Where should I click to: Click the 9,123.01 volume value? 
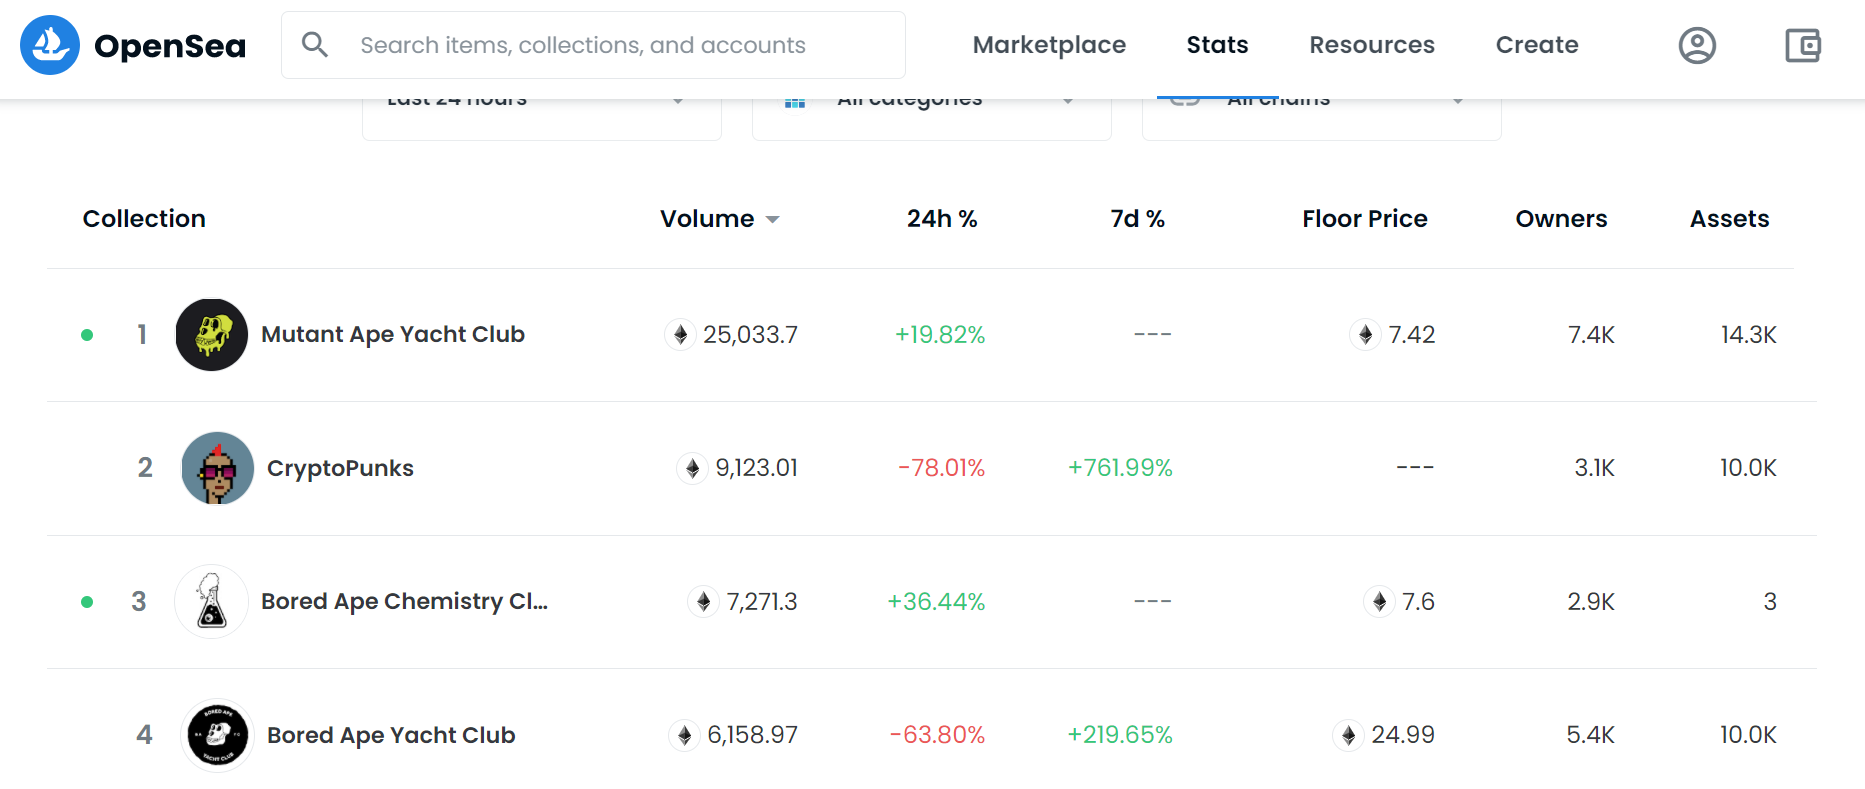pos(757,468)
